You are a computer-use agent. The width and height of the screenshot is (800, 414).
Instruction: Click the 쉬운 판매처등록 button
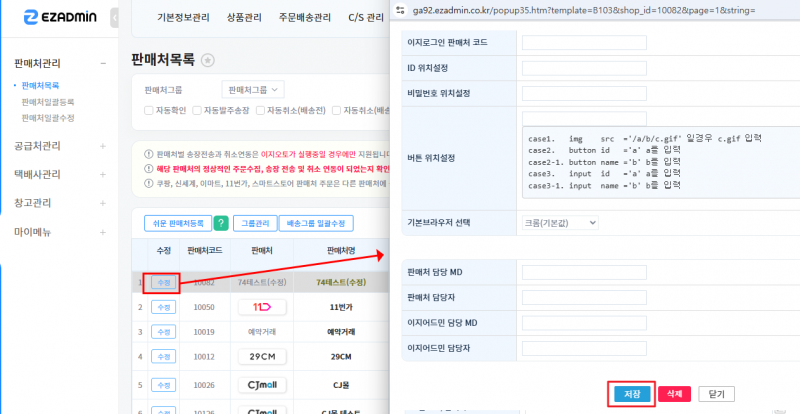coord(178,224)
